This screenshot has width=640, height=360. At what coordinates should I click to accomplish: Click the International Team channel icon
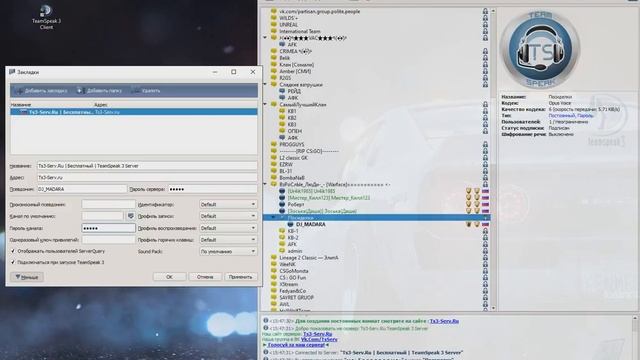point(274,31)
